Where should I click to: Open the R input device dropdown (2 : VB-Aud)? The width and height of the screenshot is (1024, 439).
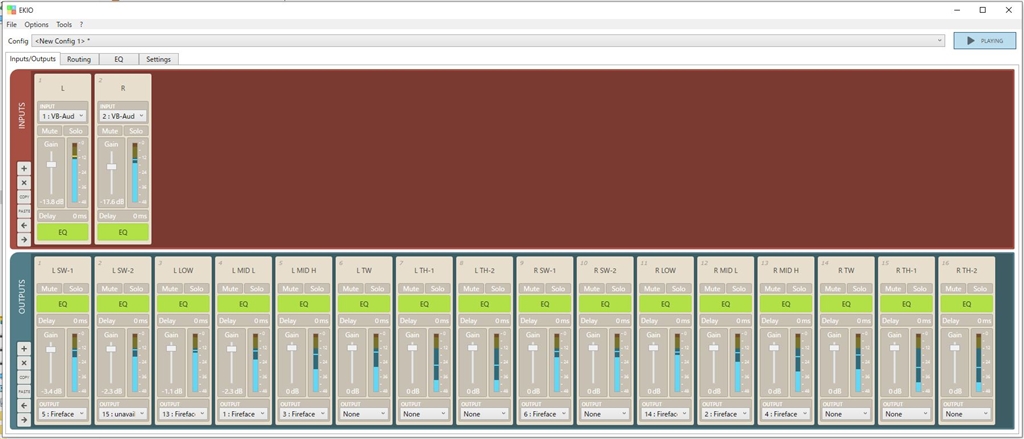122,116
